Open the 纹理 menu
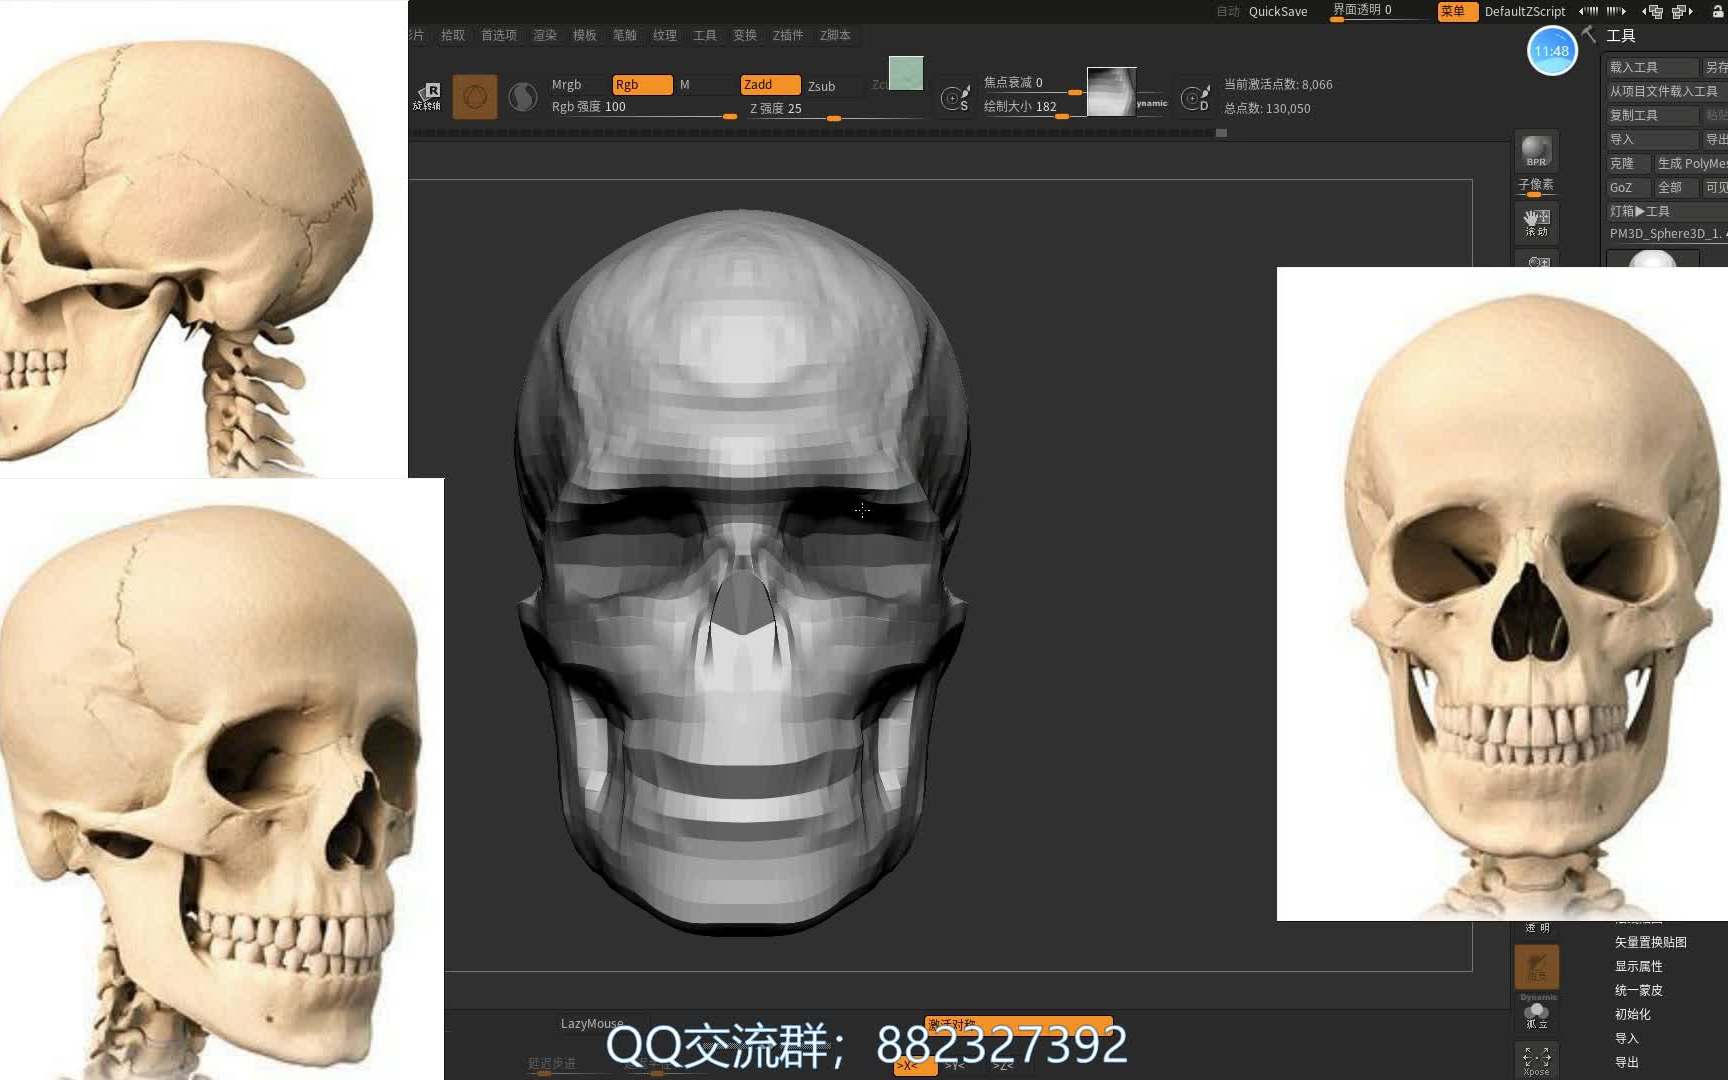 click(x=665, y=35)
